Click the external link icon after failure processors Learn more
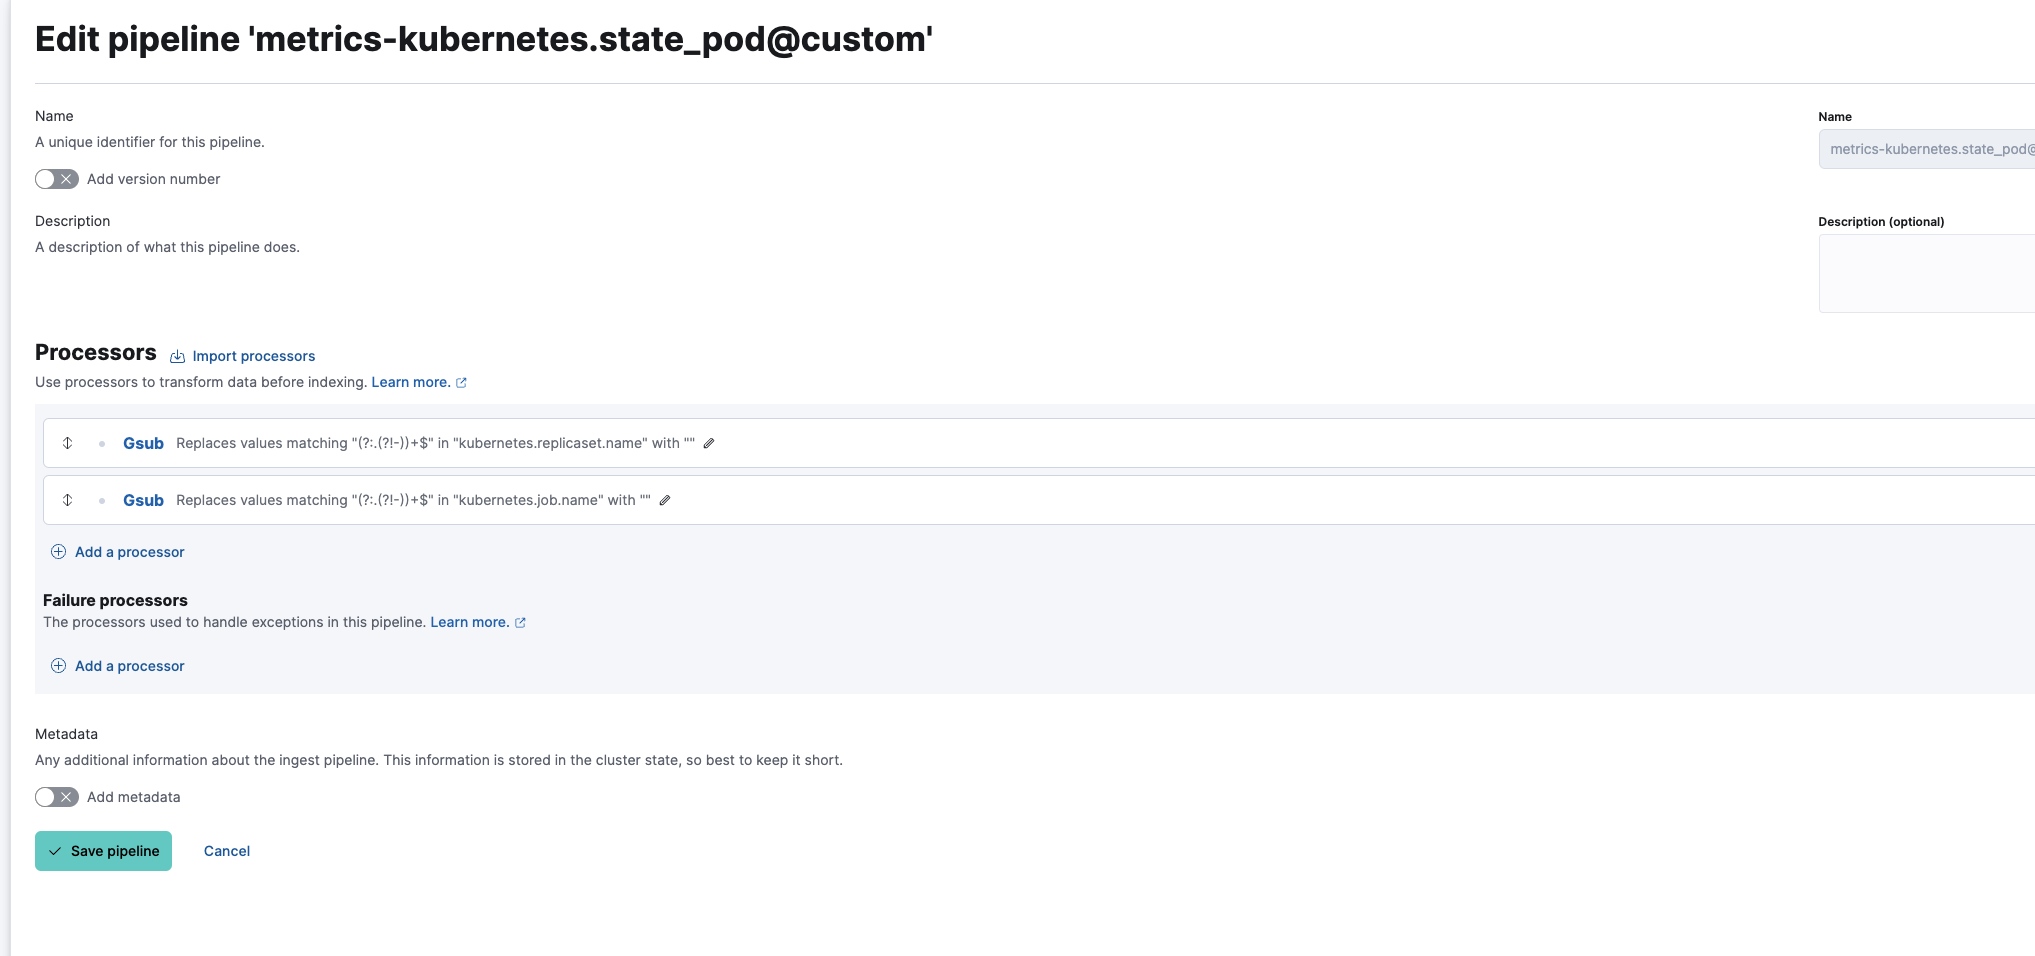This screenshot has height=956, width=2035. point(520,621)
